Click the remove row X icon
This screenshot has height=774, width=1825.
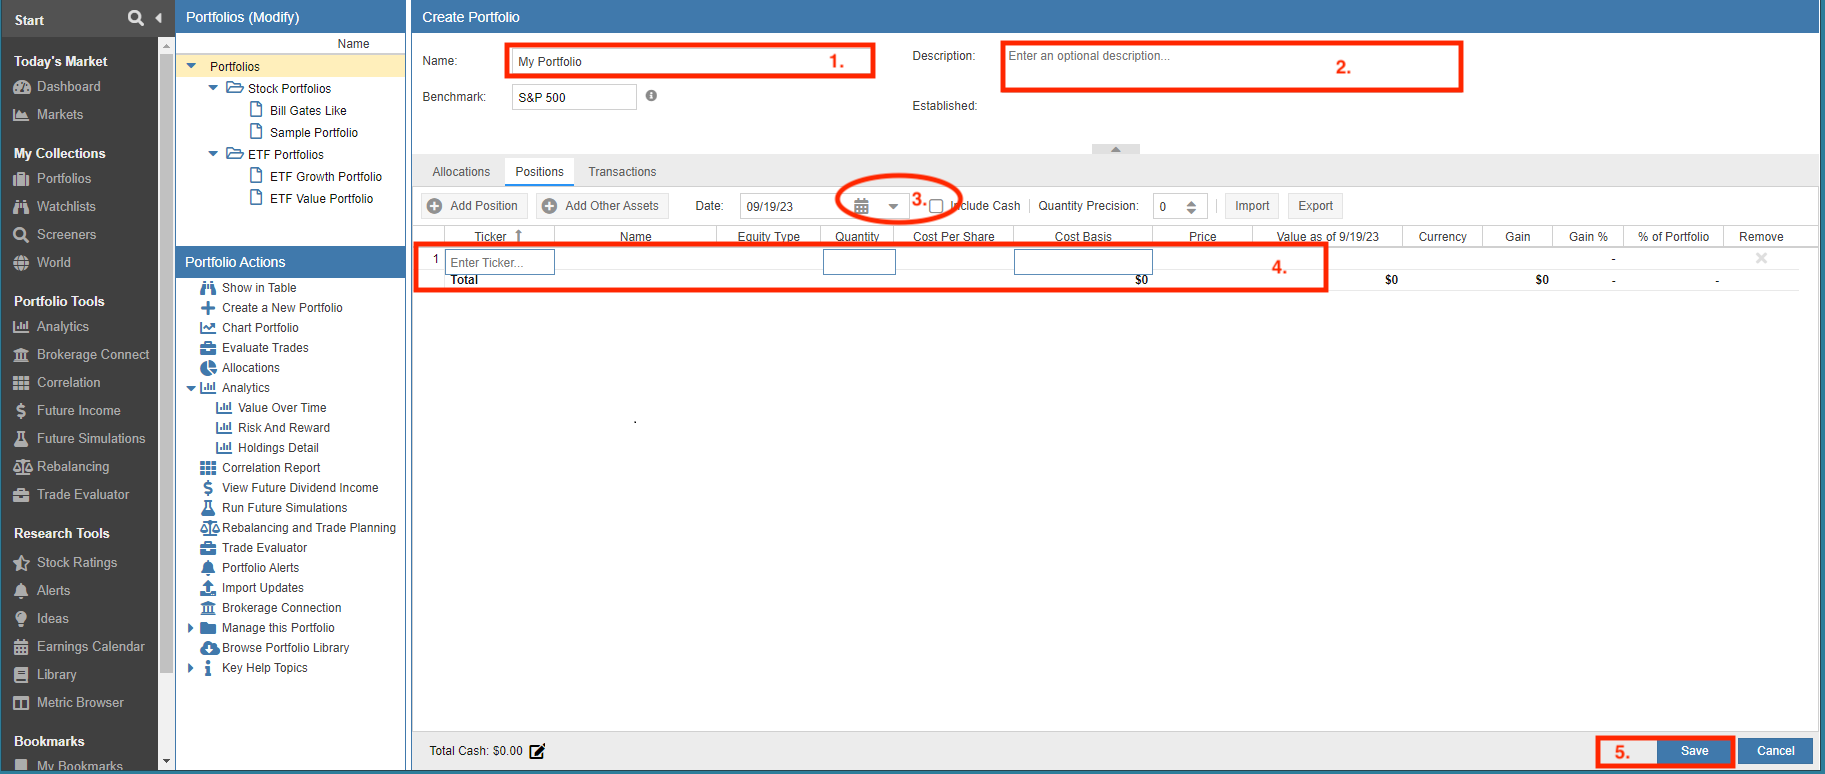pos(1761,258)
